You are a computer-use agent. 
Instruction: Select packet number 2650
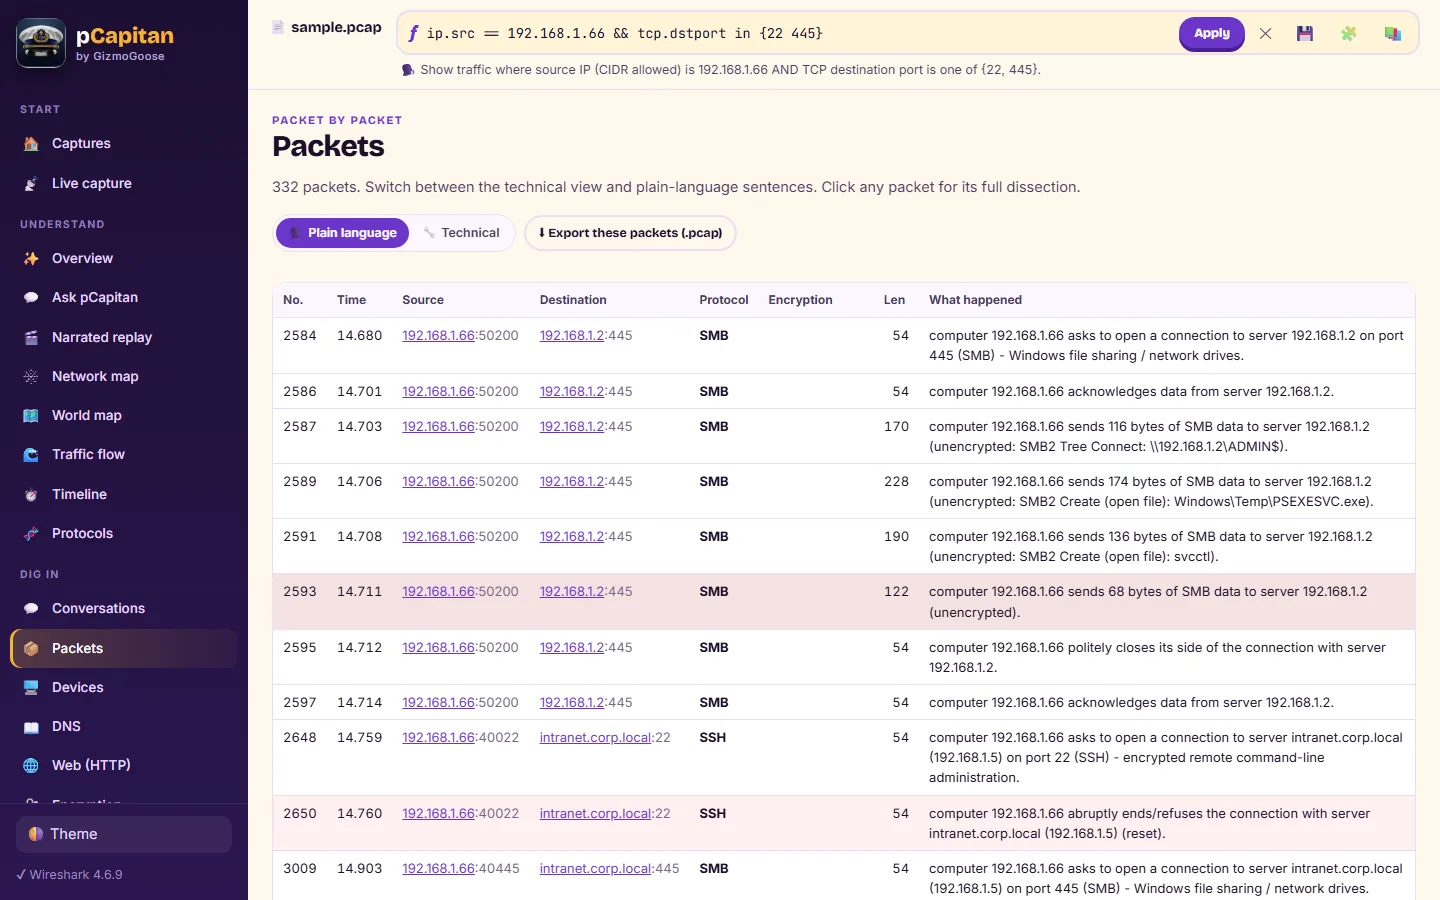300,814
